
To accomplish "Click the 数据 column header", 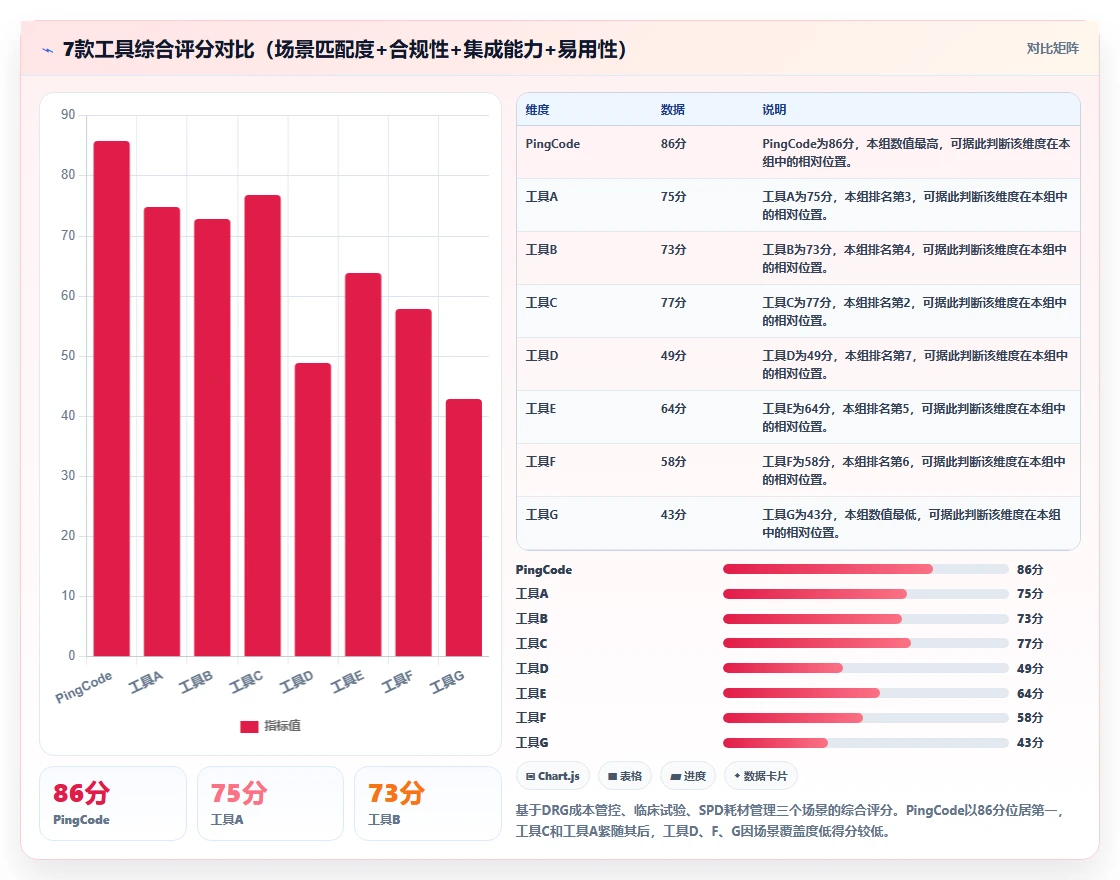I will click(673, 109).
